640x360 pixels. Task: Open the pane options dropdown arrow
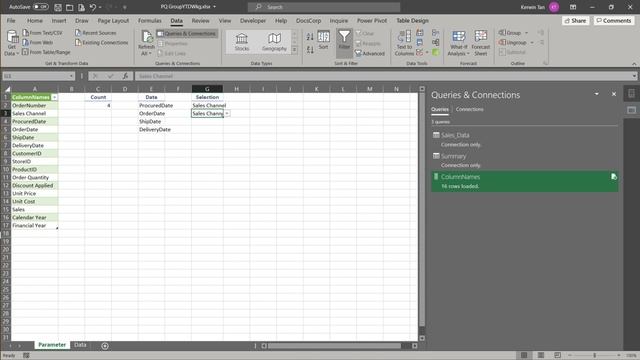tap(596, 94)
